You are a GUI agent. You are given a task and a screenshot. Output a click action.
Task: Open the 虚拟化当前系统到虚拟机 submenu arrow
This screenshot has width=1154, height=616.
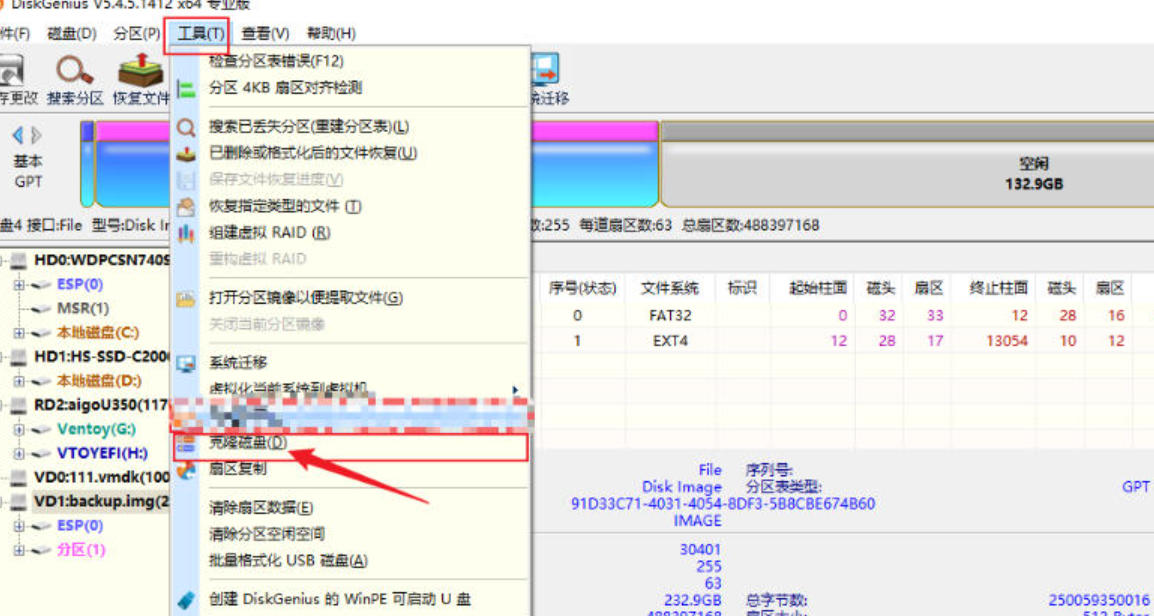(x=515, y=389)
